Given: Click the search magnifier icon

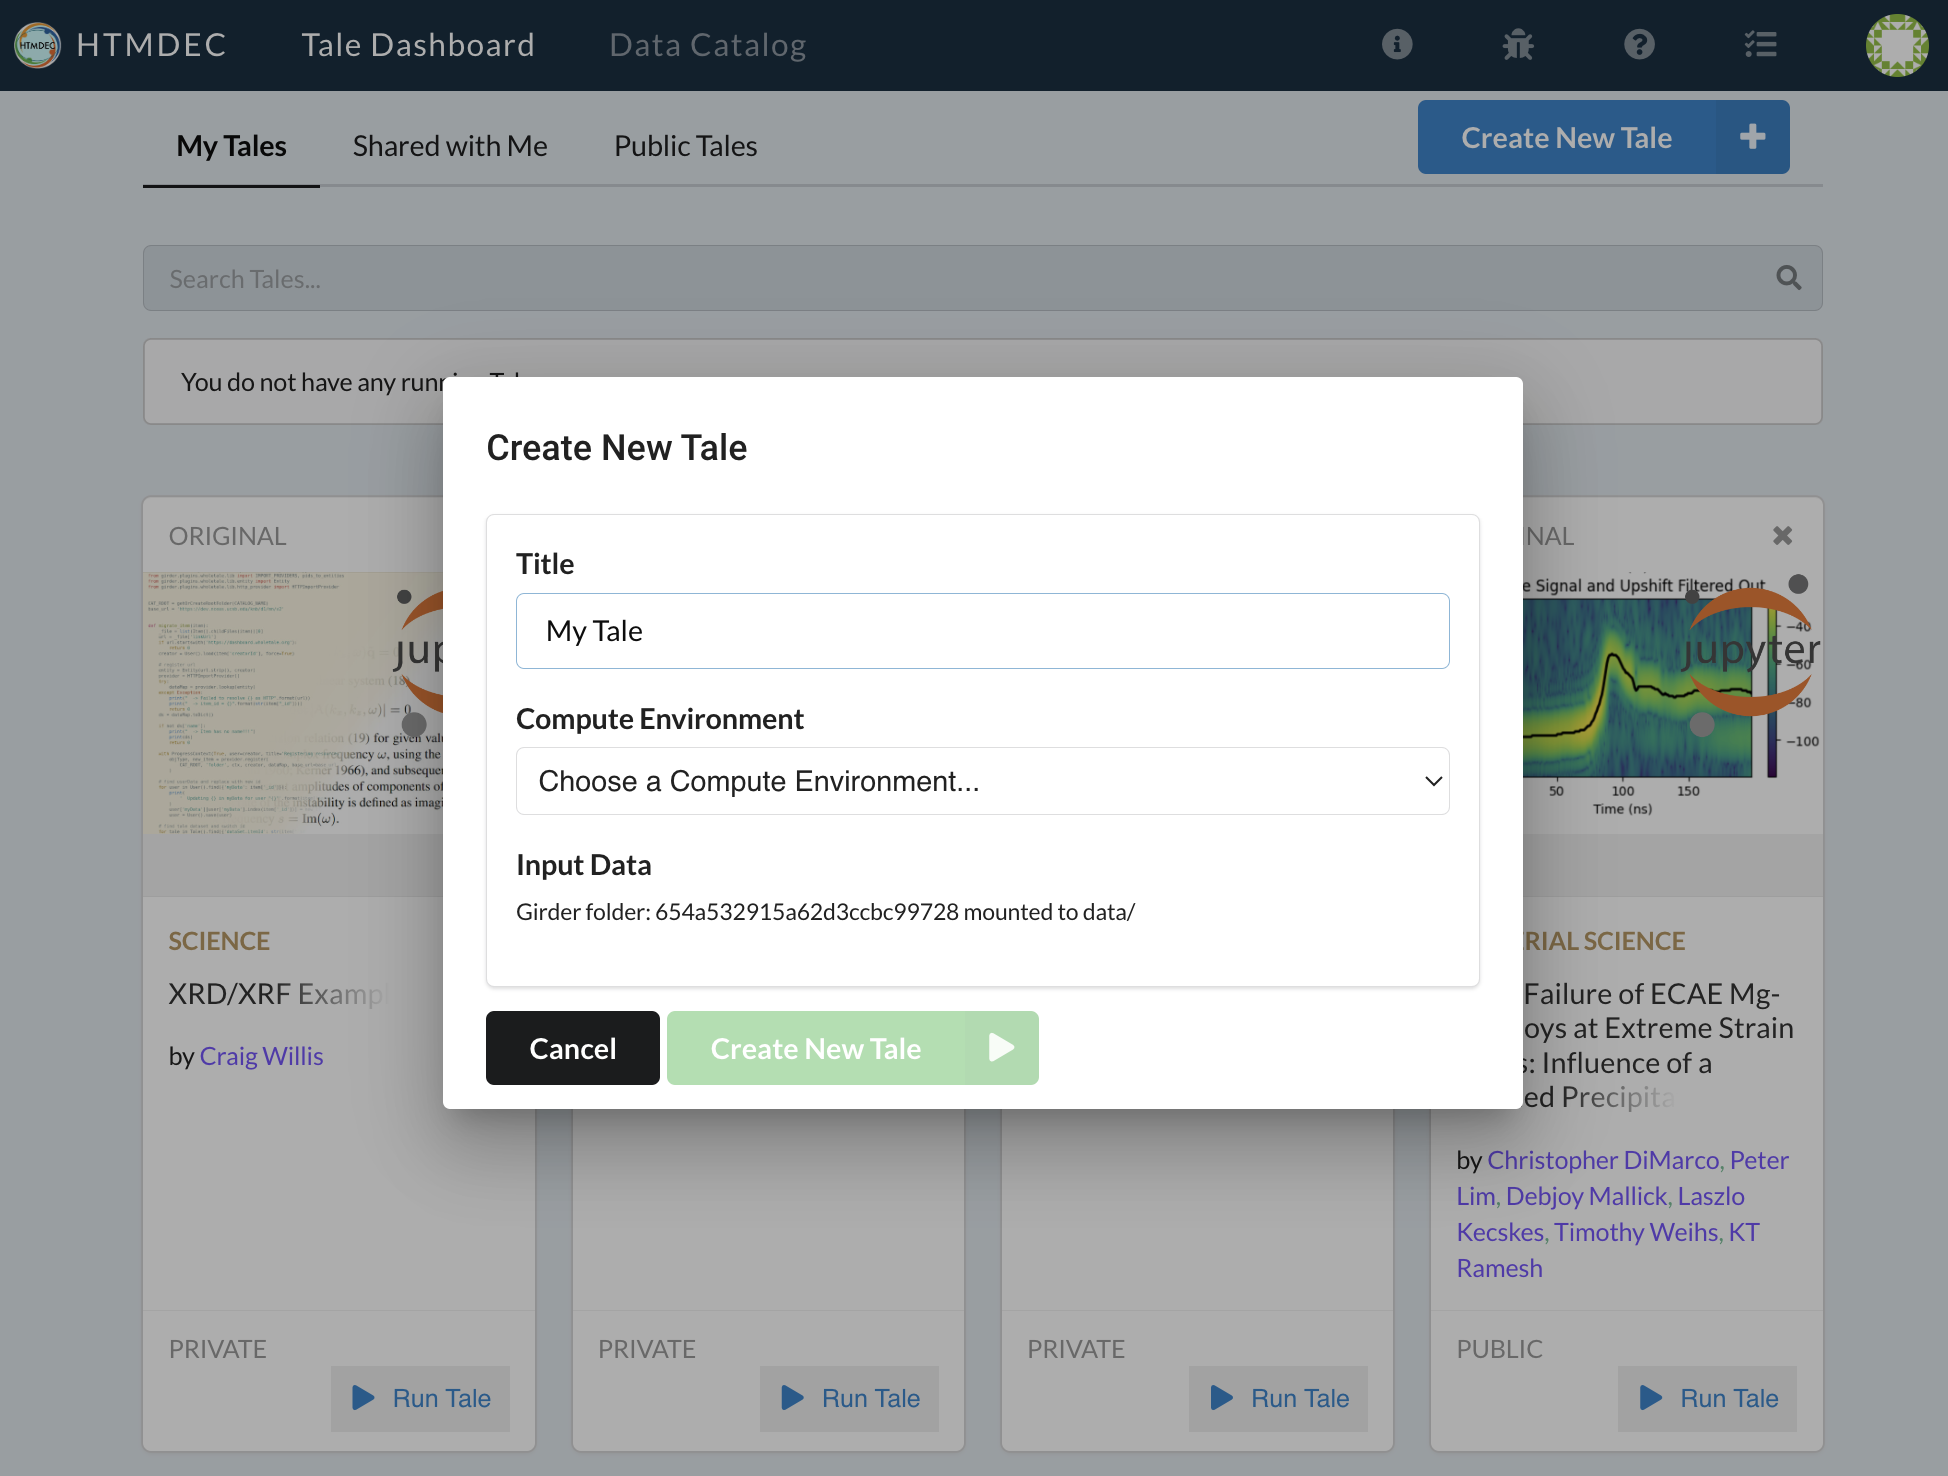Looking at the screenshot, I should 1788,278.
